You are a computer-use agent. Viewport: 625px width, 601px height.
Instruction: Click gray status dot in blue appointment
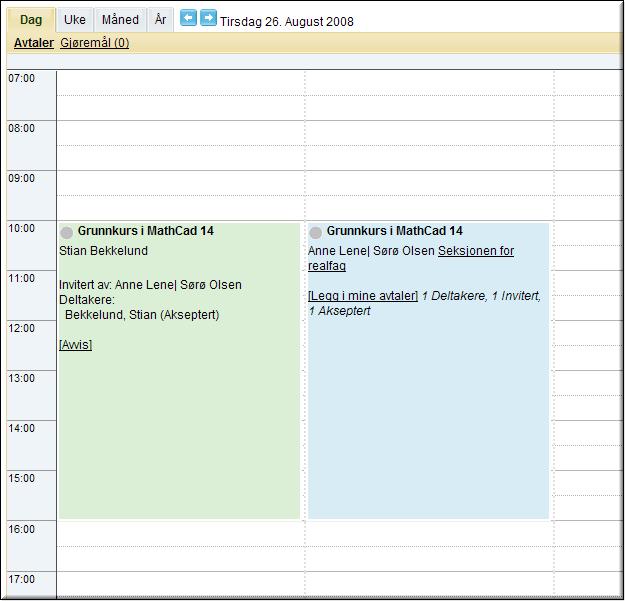click(x=315, y=232)
